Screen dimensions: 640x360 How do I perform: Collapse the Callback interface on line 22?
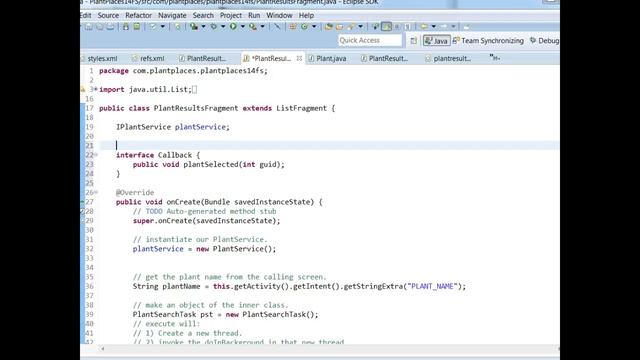point(96,155)
